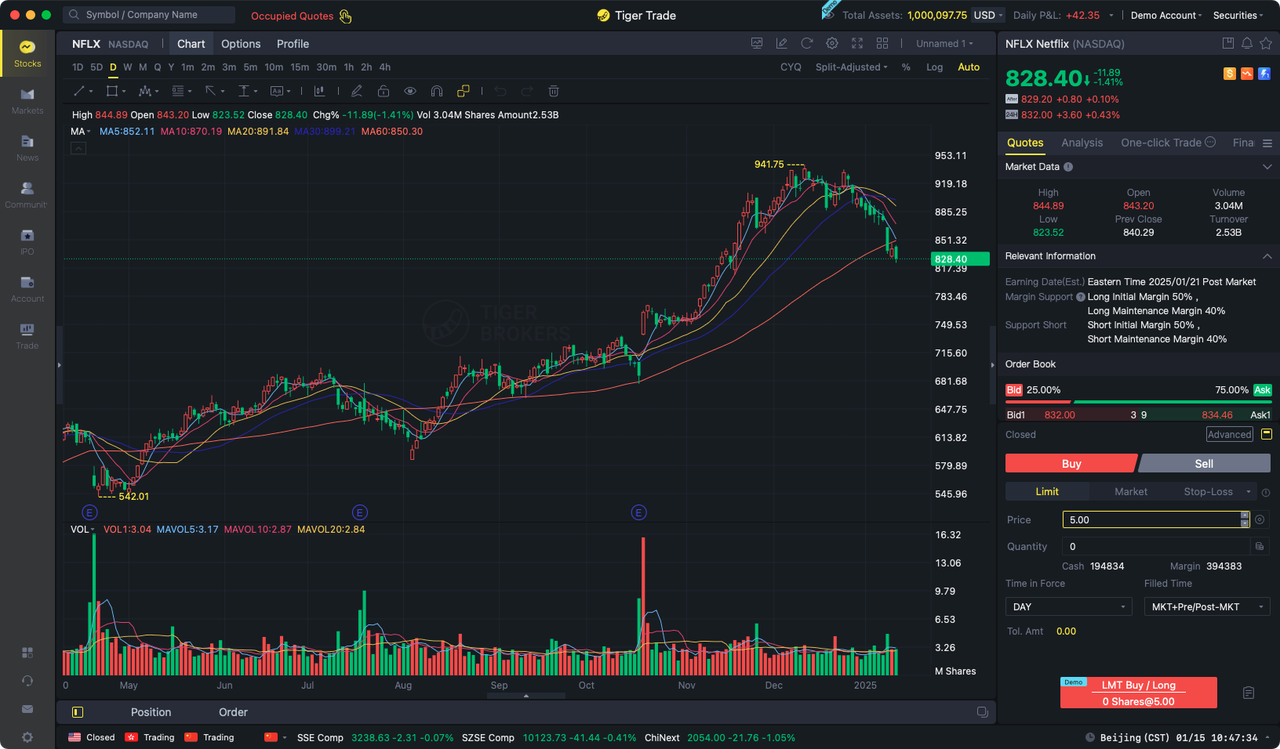Open chart settings gear icon
This screenshot has height=749, width=1280.
tap(832, 44)
